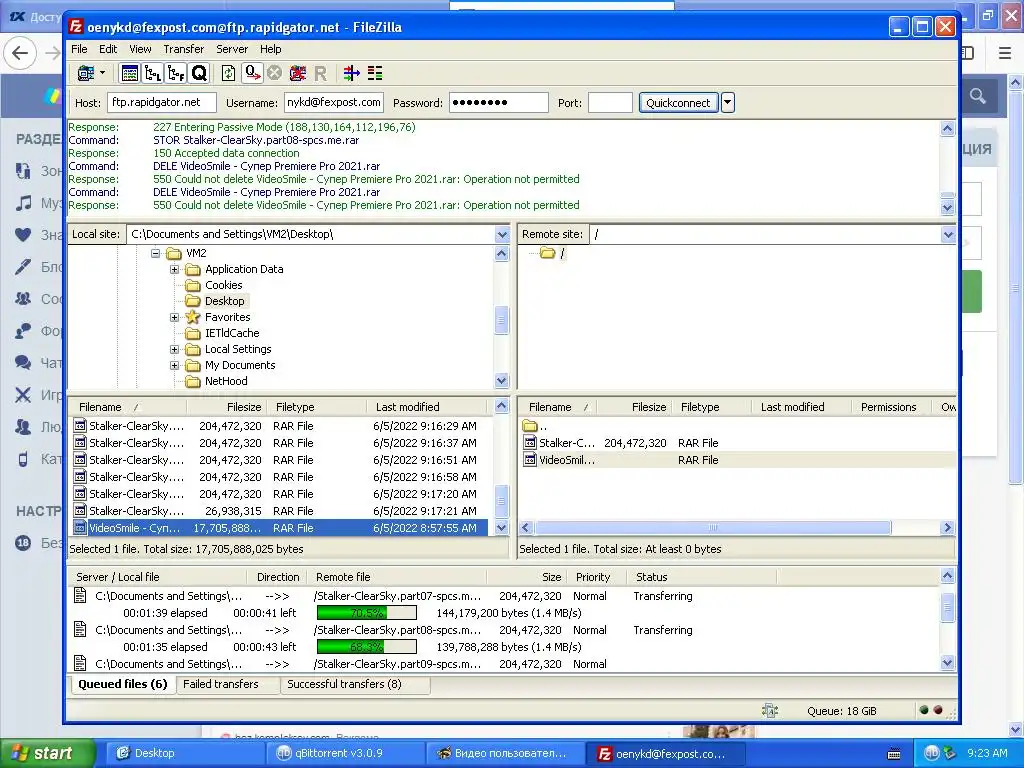Disconnect from the current server
The height and width of the screenshot is (768, 1024).
298,73
